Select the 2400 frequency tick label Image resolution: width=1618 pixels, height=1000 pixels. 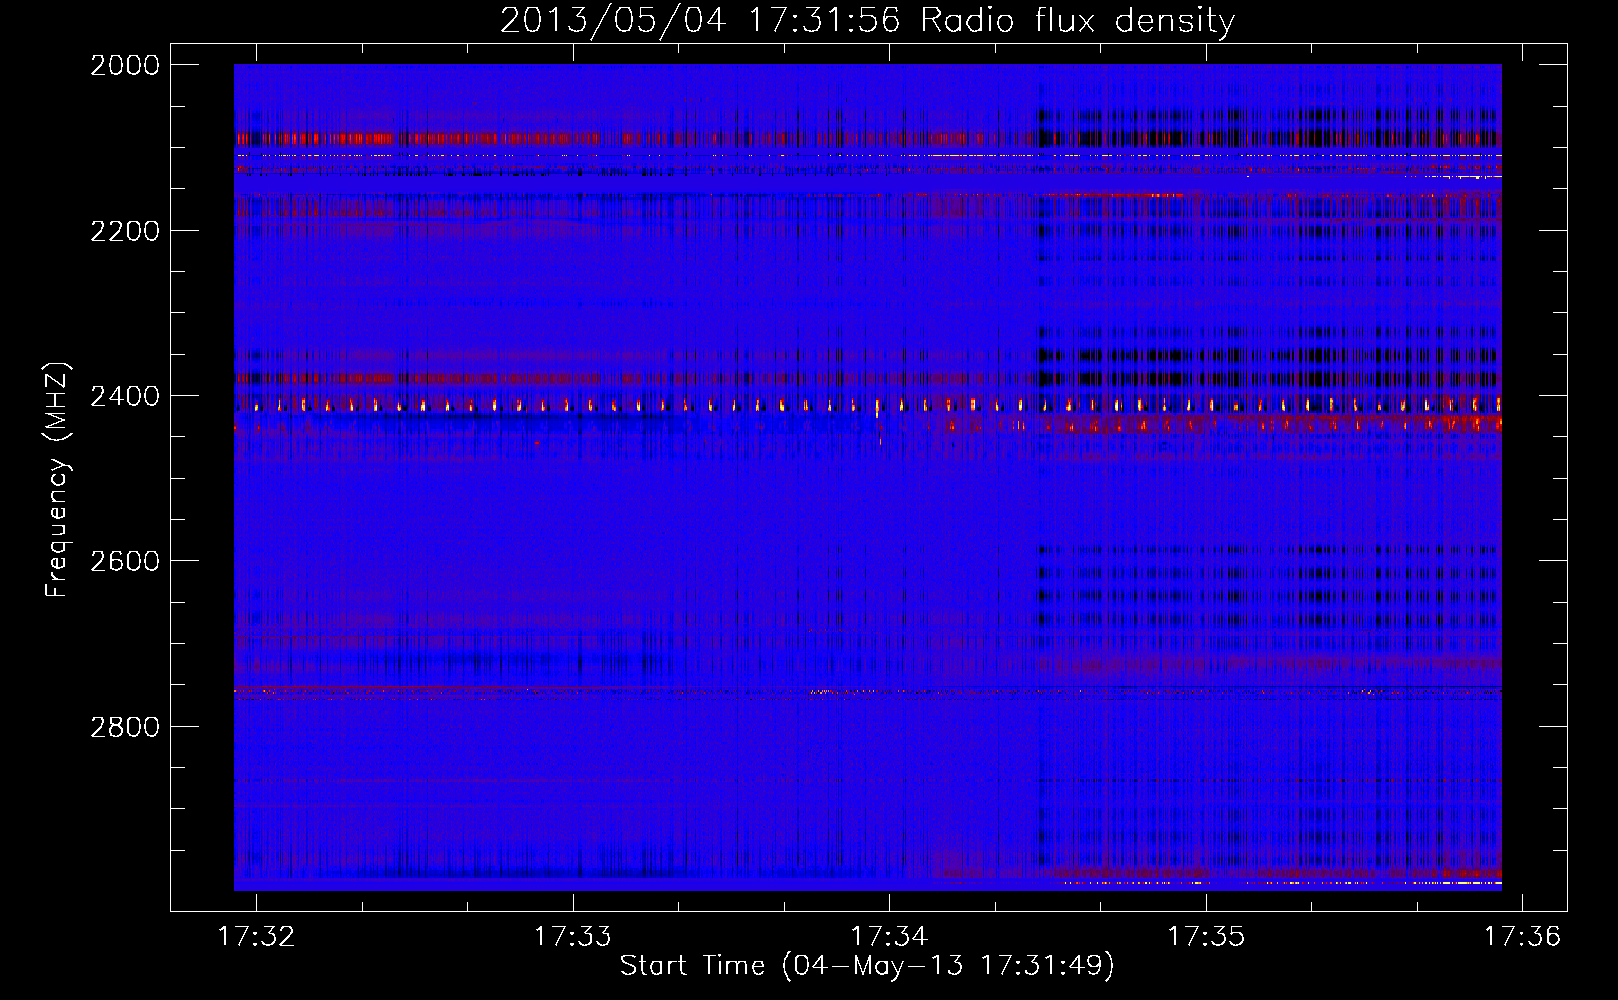pos(125,396)
